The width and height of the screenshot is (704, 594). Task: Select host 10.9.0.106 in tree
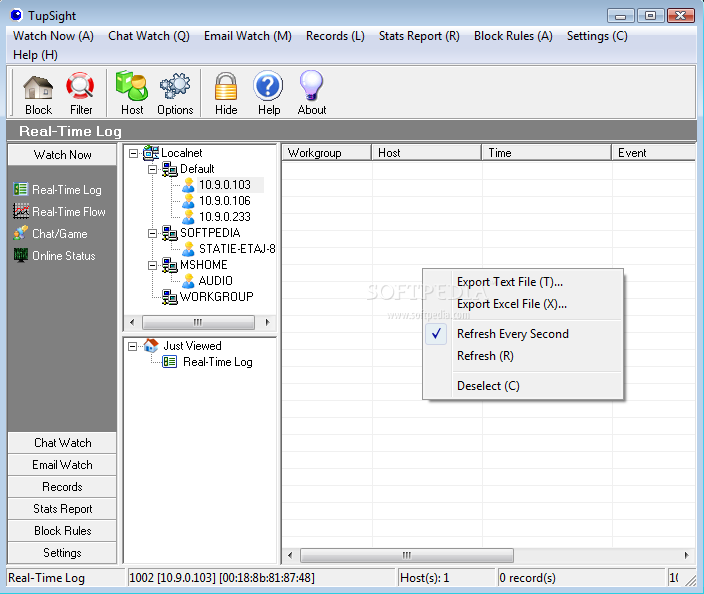click(217, 201)
